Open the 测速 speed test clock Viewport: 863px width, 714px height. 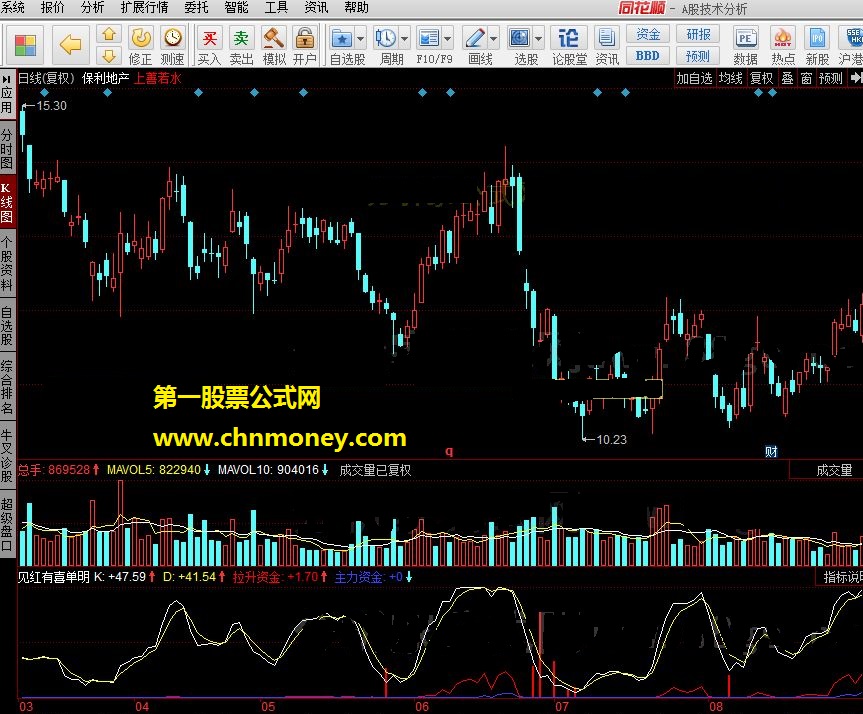click(172, 46)
